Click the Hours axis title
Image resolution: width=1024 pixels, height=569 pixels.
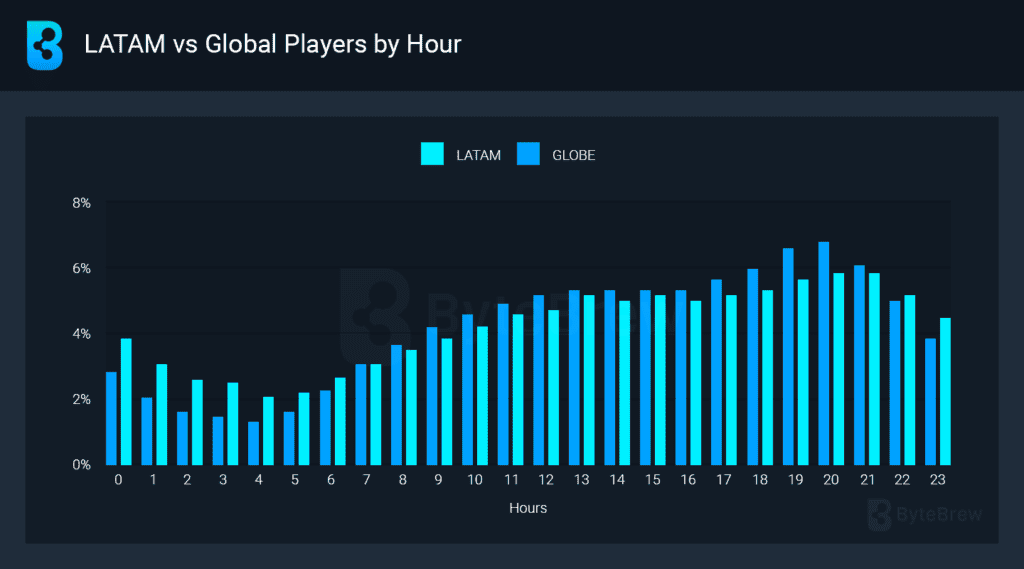(x=527, y=508)
